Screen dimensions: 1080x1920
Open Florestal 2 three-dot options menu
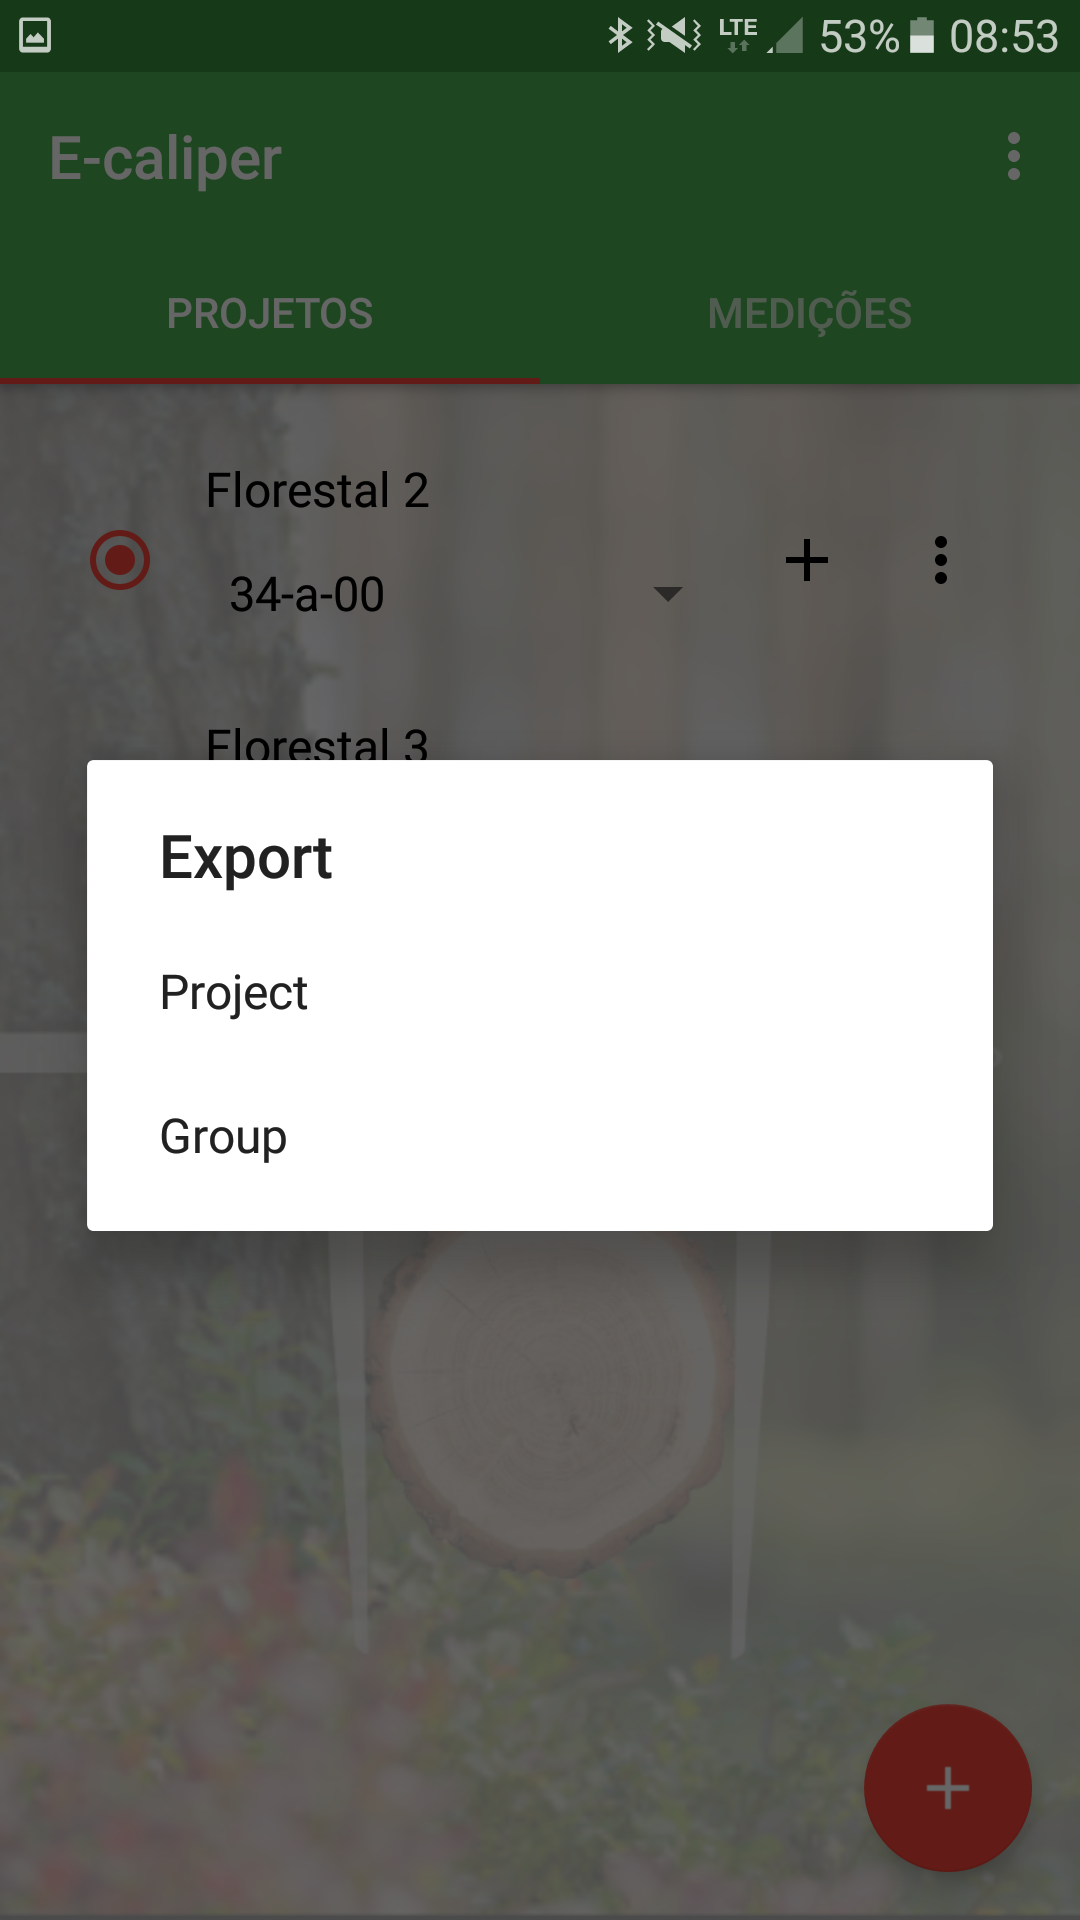pos(940,560)
